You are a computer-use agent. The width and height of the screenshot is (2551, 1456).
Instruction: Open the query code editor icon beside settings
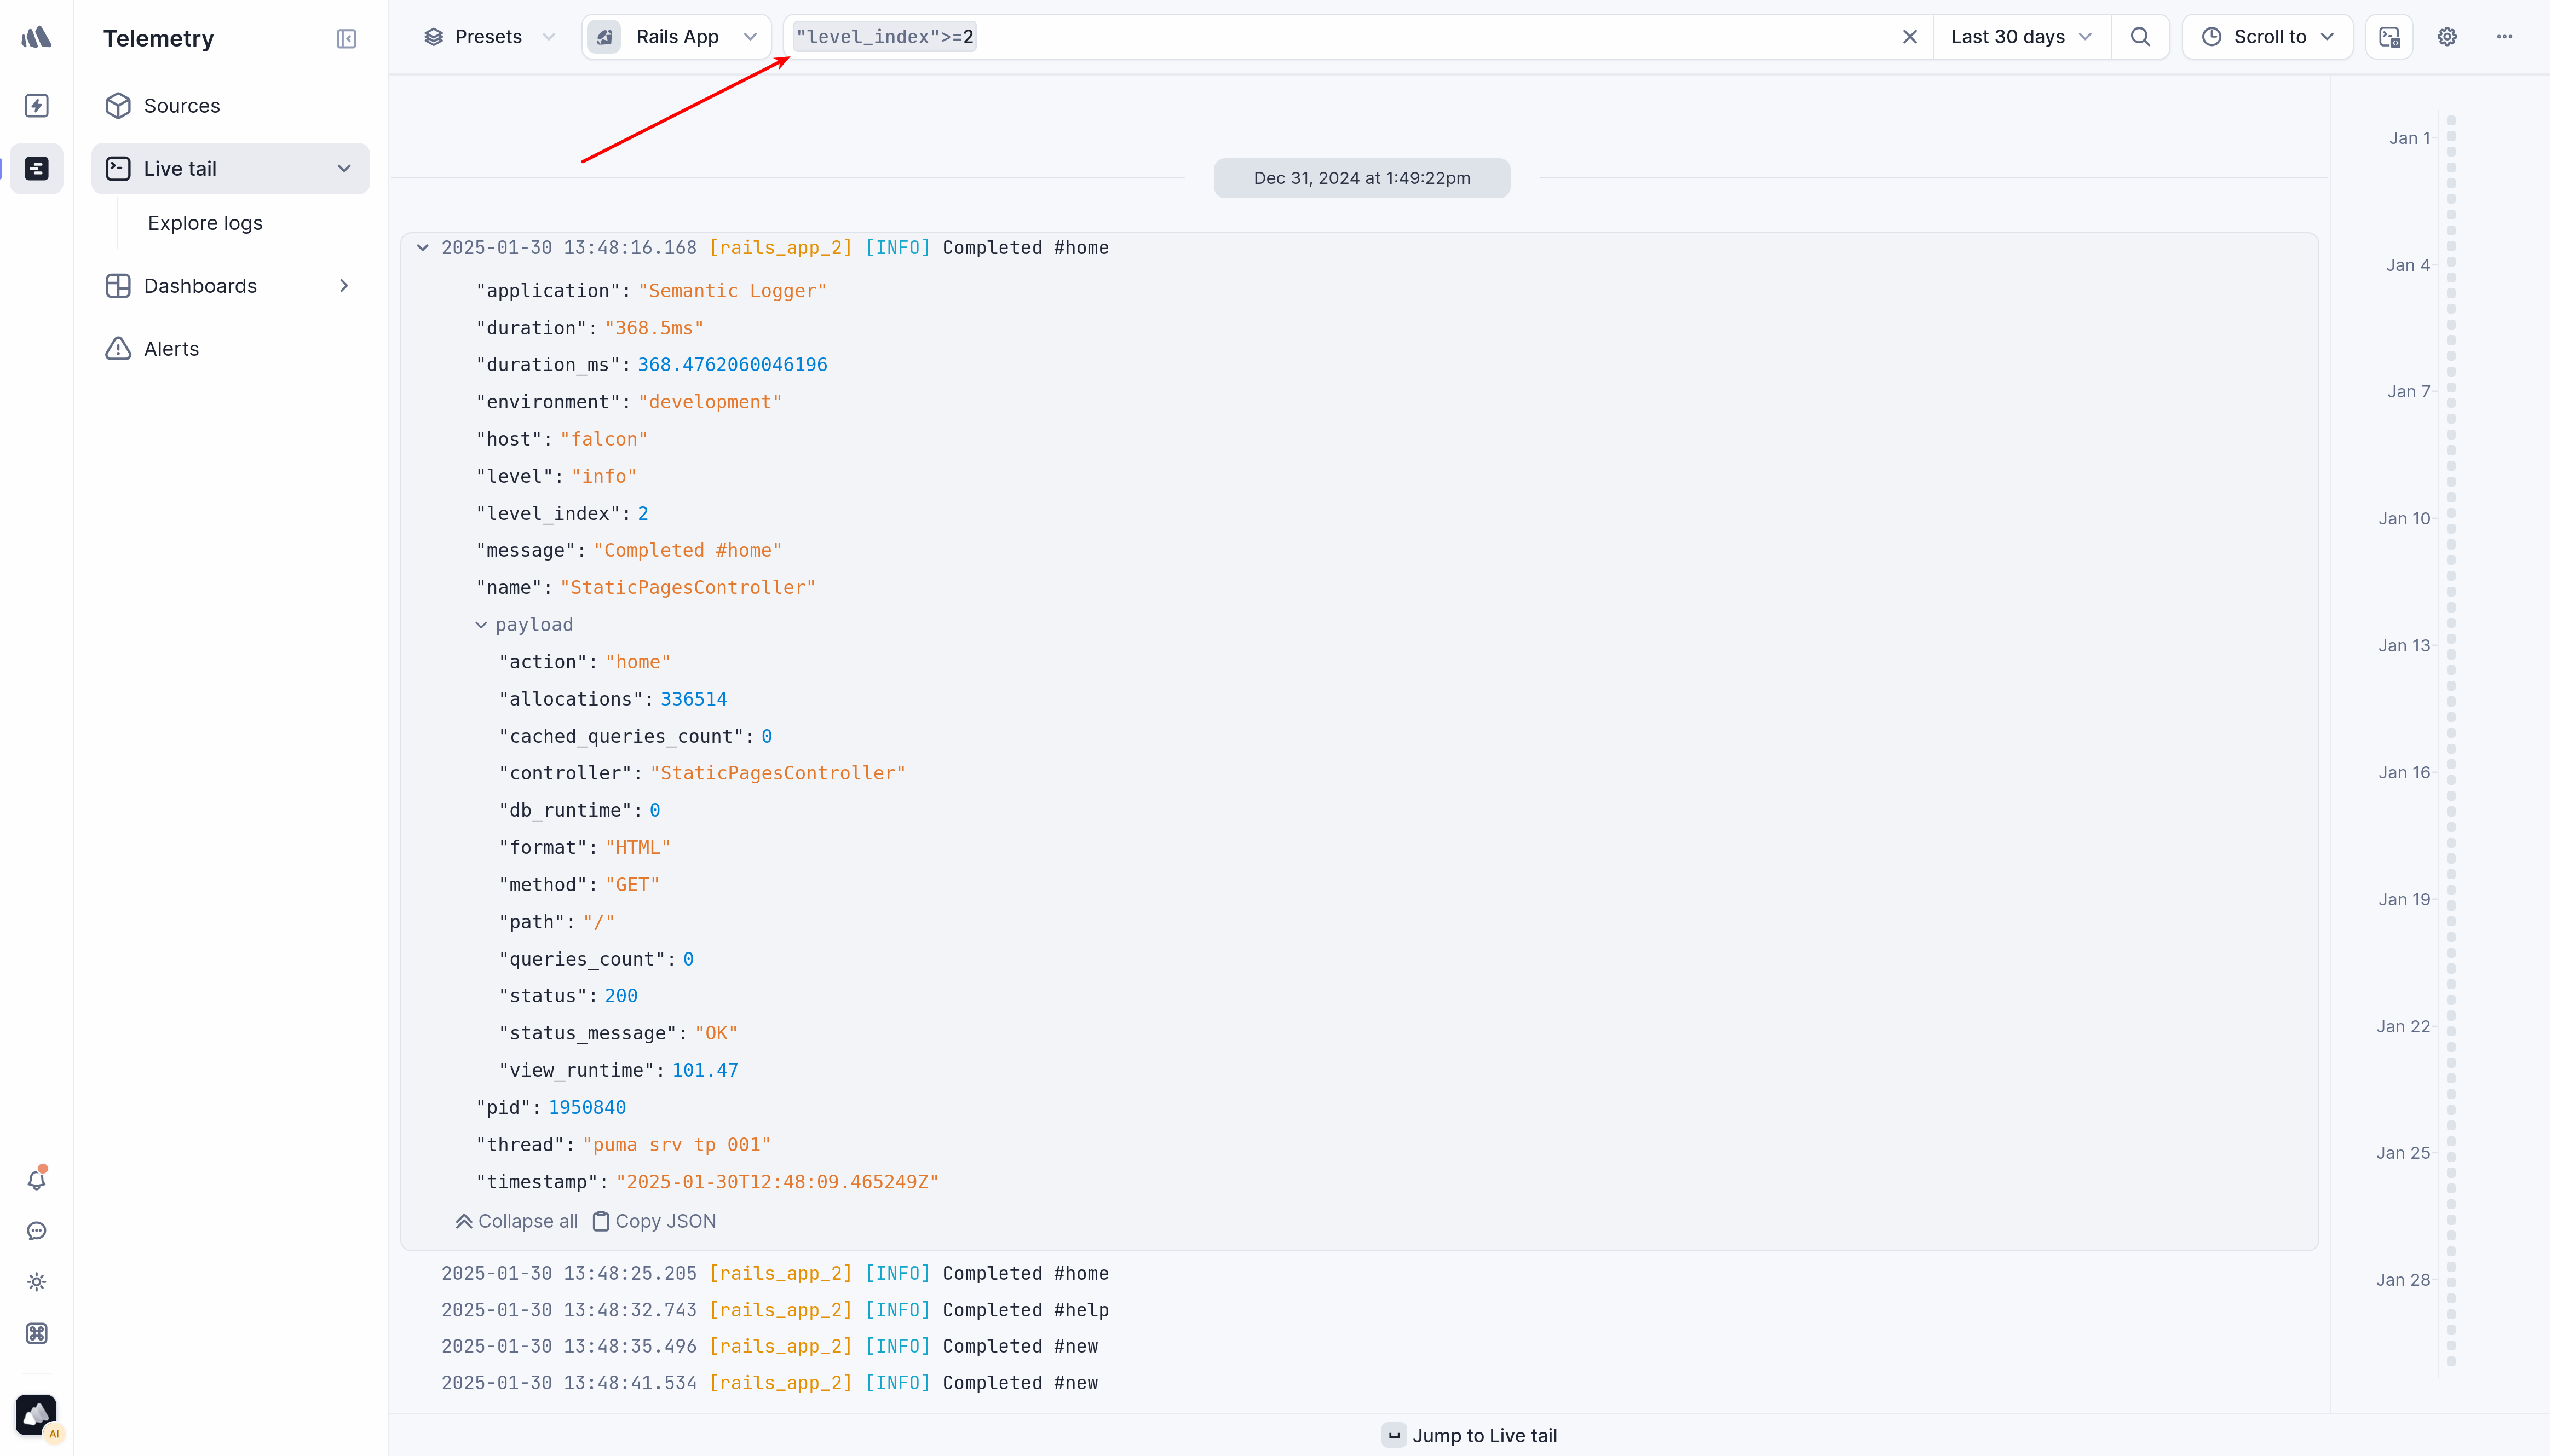click(2389, 36)
